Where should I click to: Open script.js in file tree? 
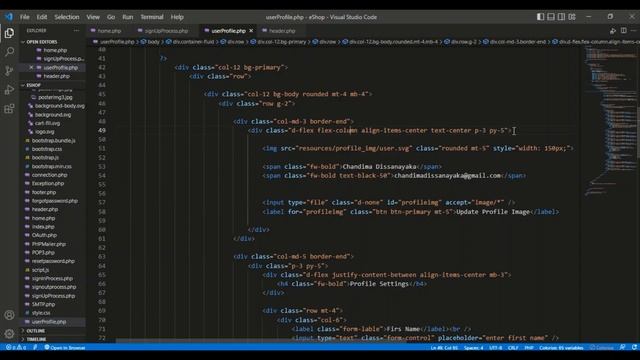point(40,270)
